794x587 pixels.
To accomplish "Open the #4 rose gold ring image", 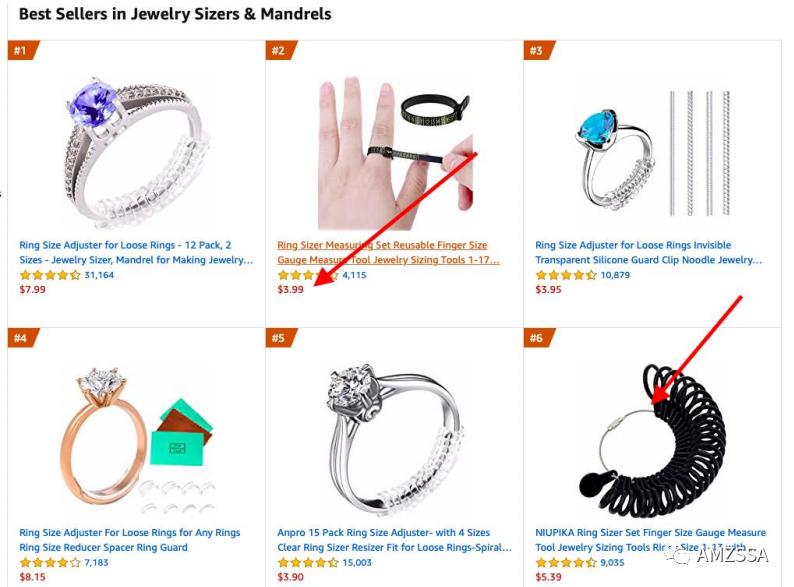I will [x=136, y=440].
